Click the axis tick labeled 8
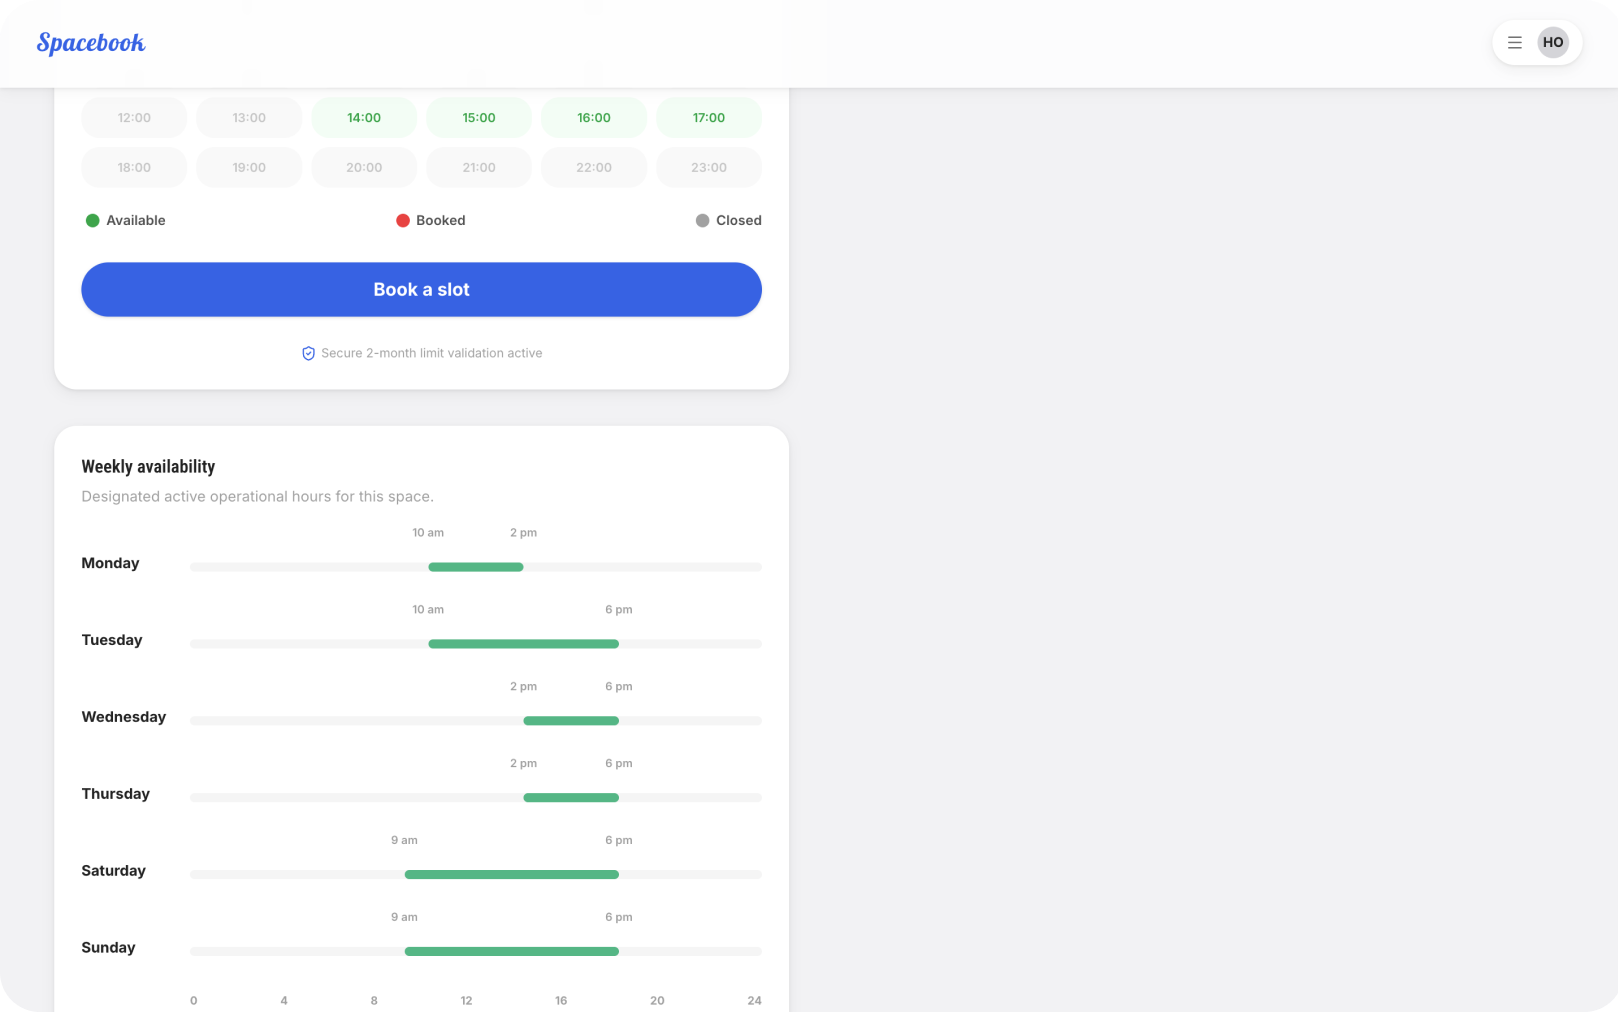 374,1001
